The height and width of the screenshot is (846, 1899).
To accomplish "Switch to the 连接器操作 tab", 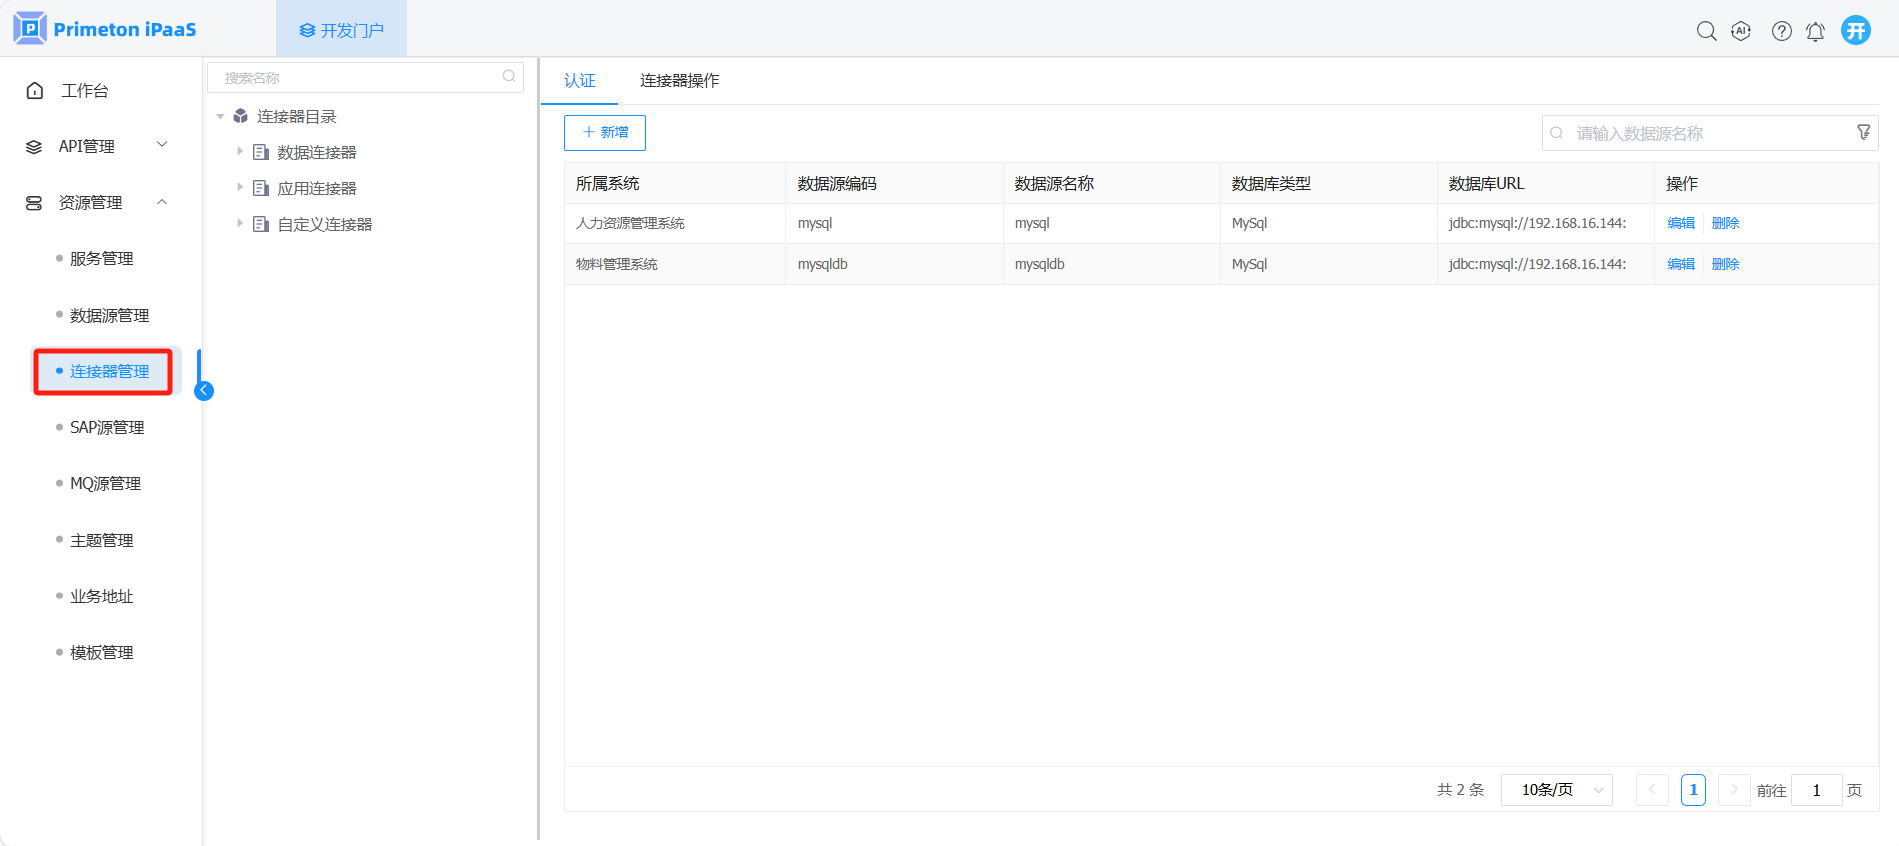I will (x=679, y=81).
